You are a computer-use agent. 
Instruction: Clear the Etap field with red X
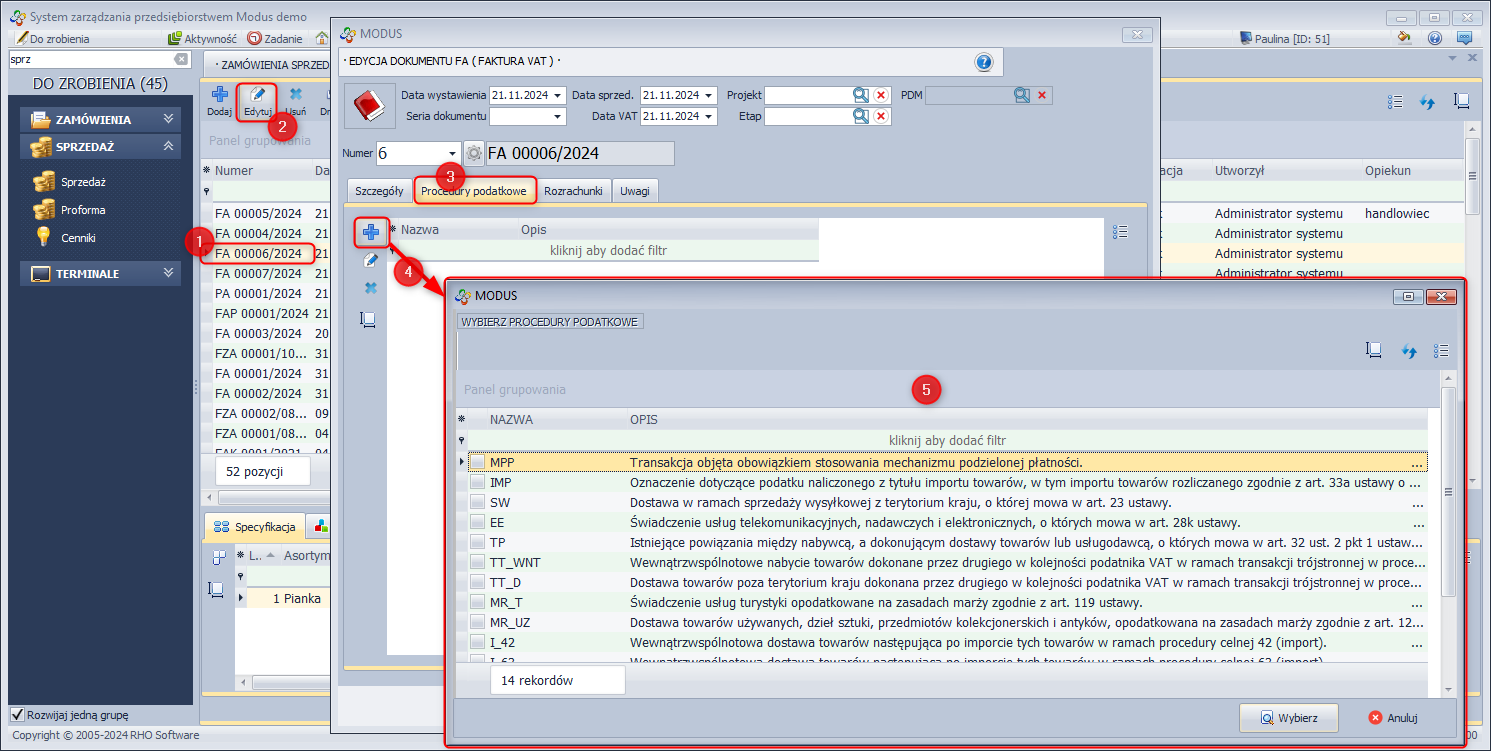point(881,116)
